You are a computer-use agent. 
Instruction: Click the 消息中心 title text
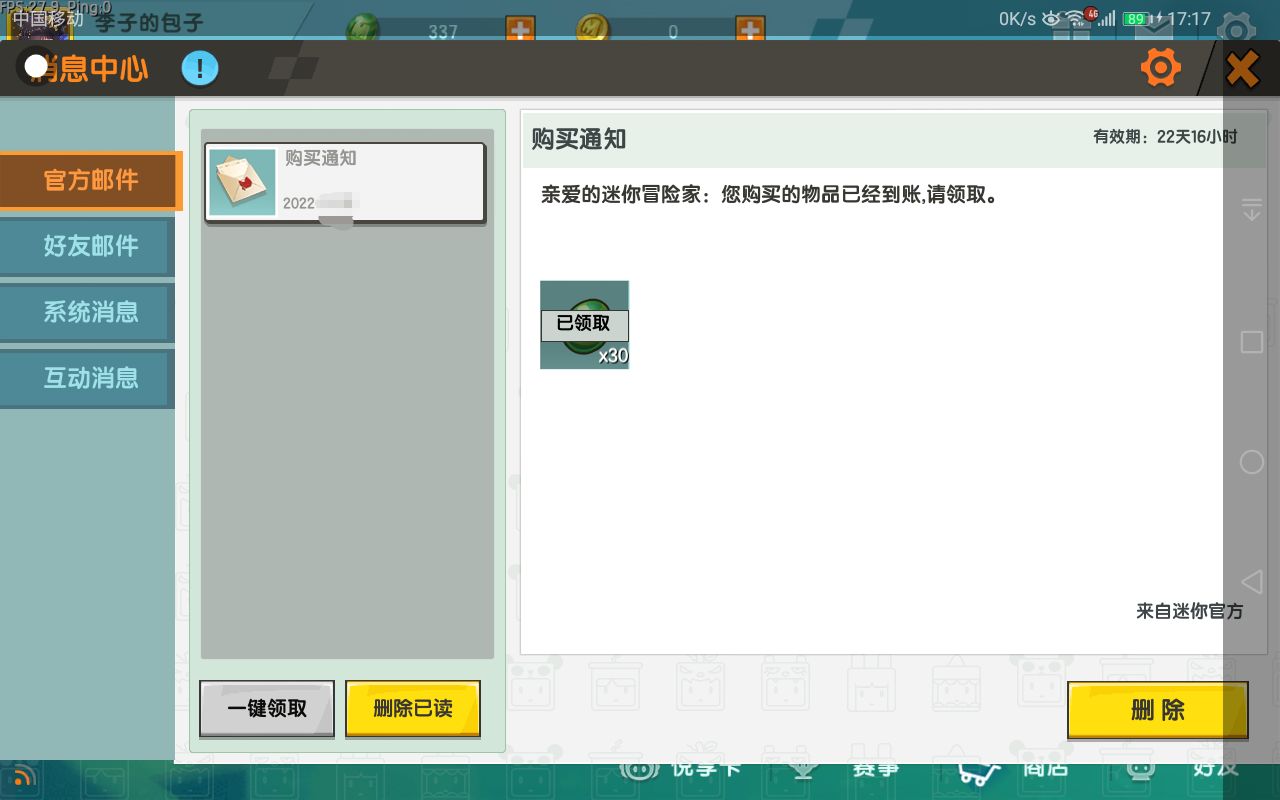point(88,69)
